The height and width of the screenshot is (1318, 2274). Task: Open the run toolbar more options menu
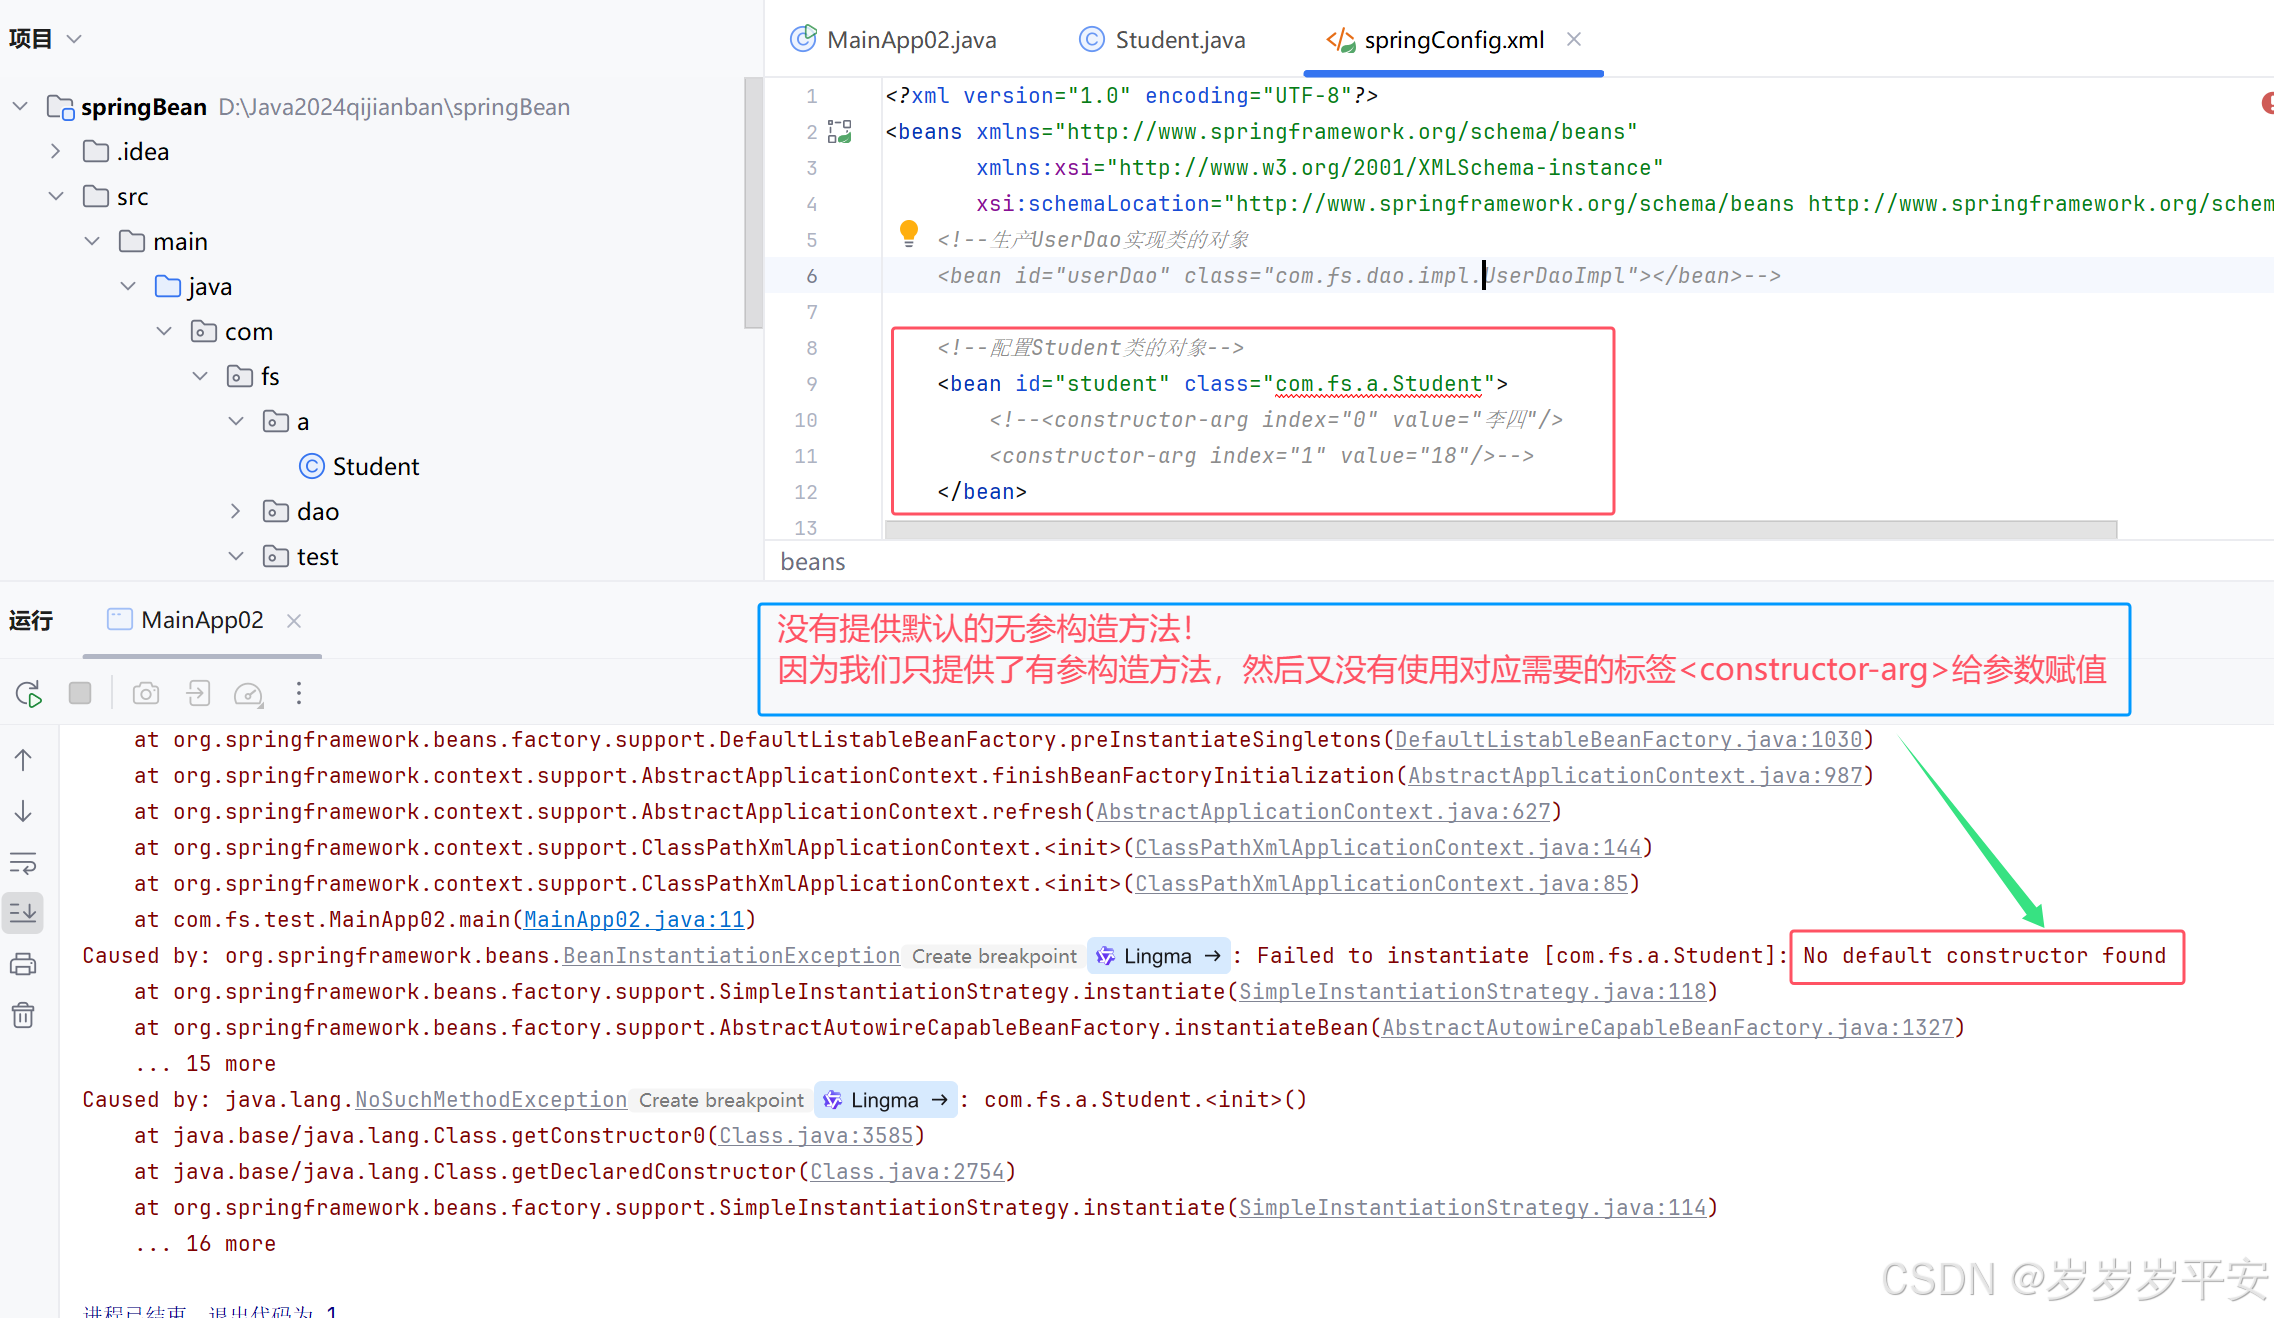click(298, 693)
